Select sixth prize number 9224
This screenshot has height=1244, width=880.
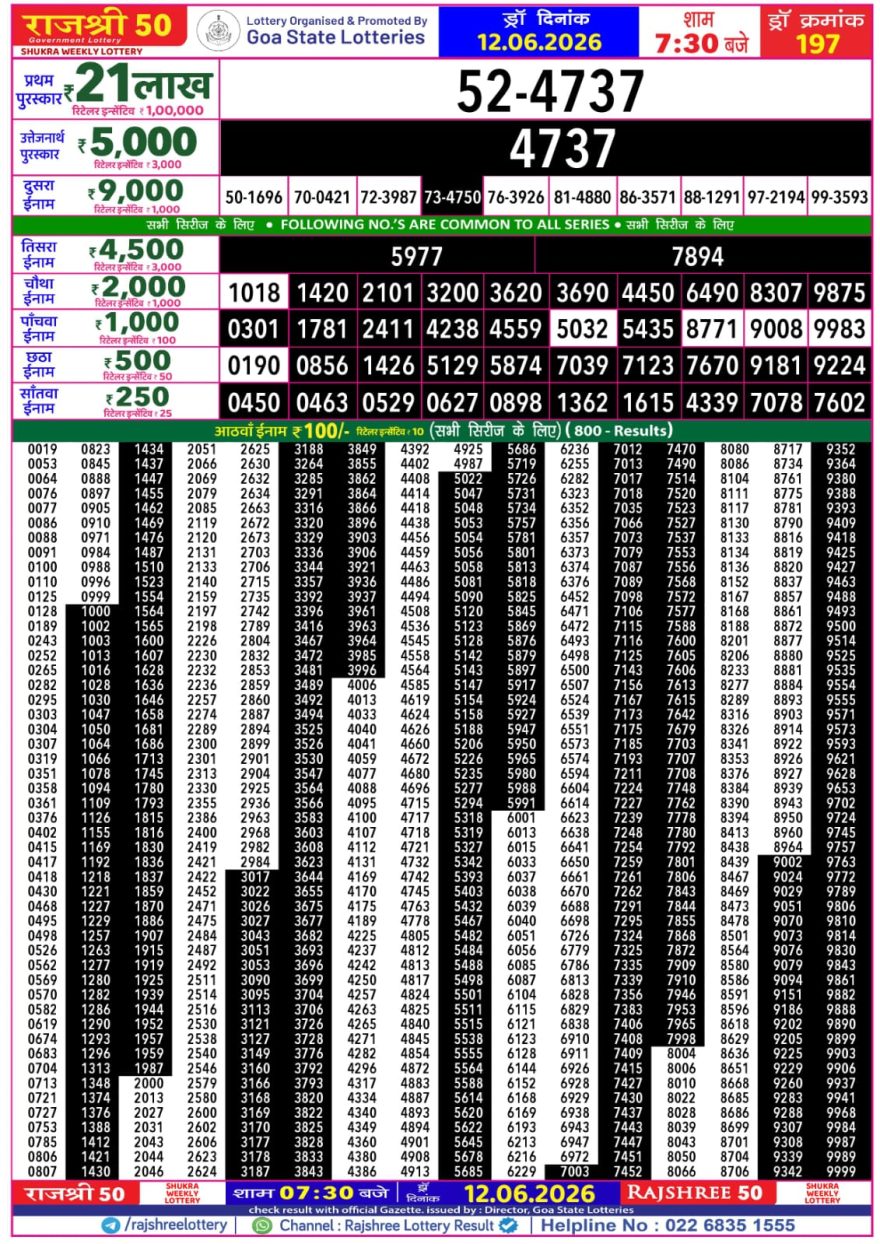(x=839, y=366)
